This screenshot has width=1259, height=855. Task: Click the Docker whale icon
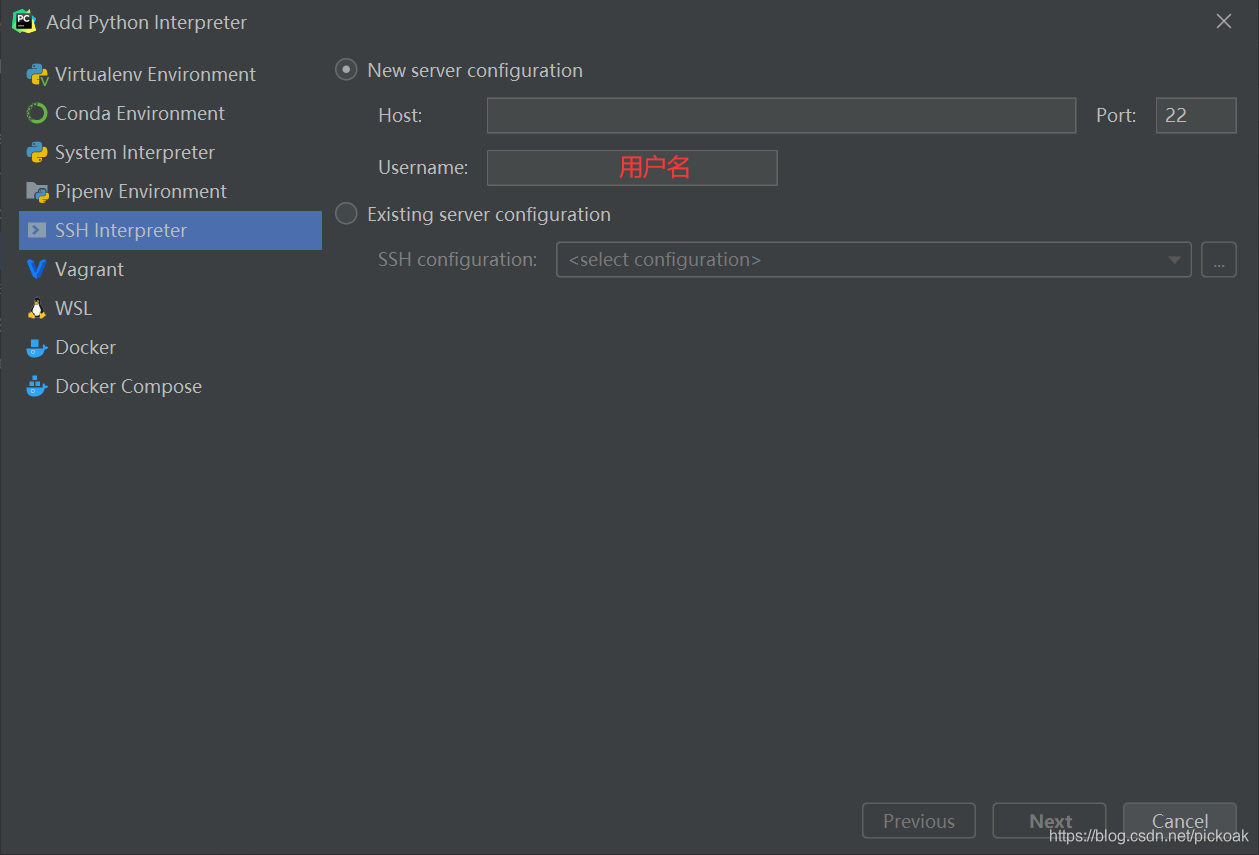click(x=37, y=348)
